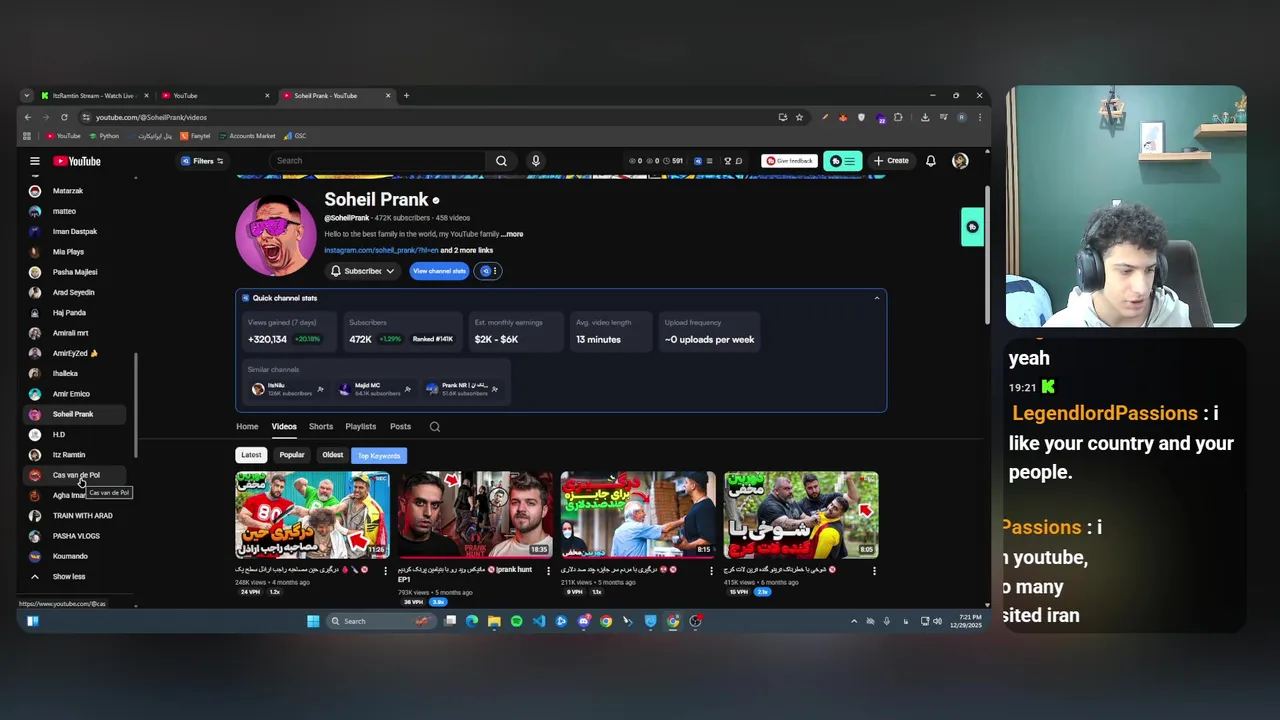The image size is (1280, 720).
Task: Click the View channel stats button
Action: pyautogui.click(x=439, y=271)
